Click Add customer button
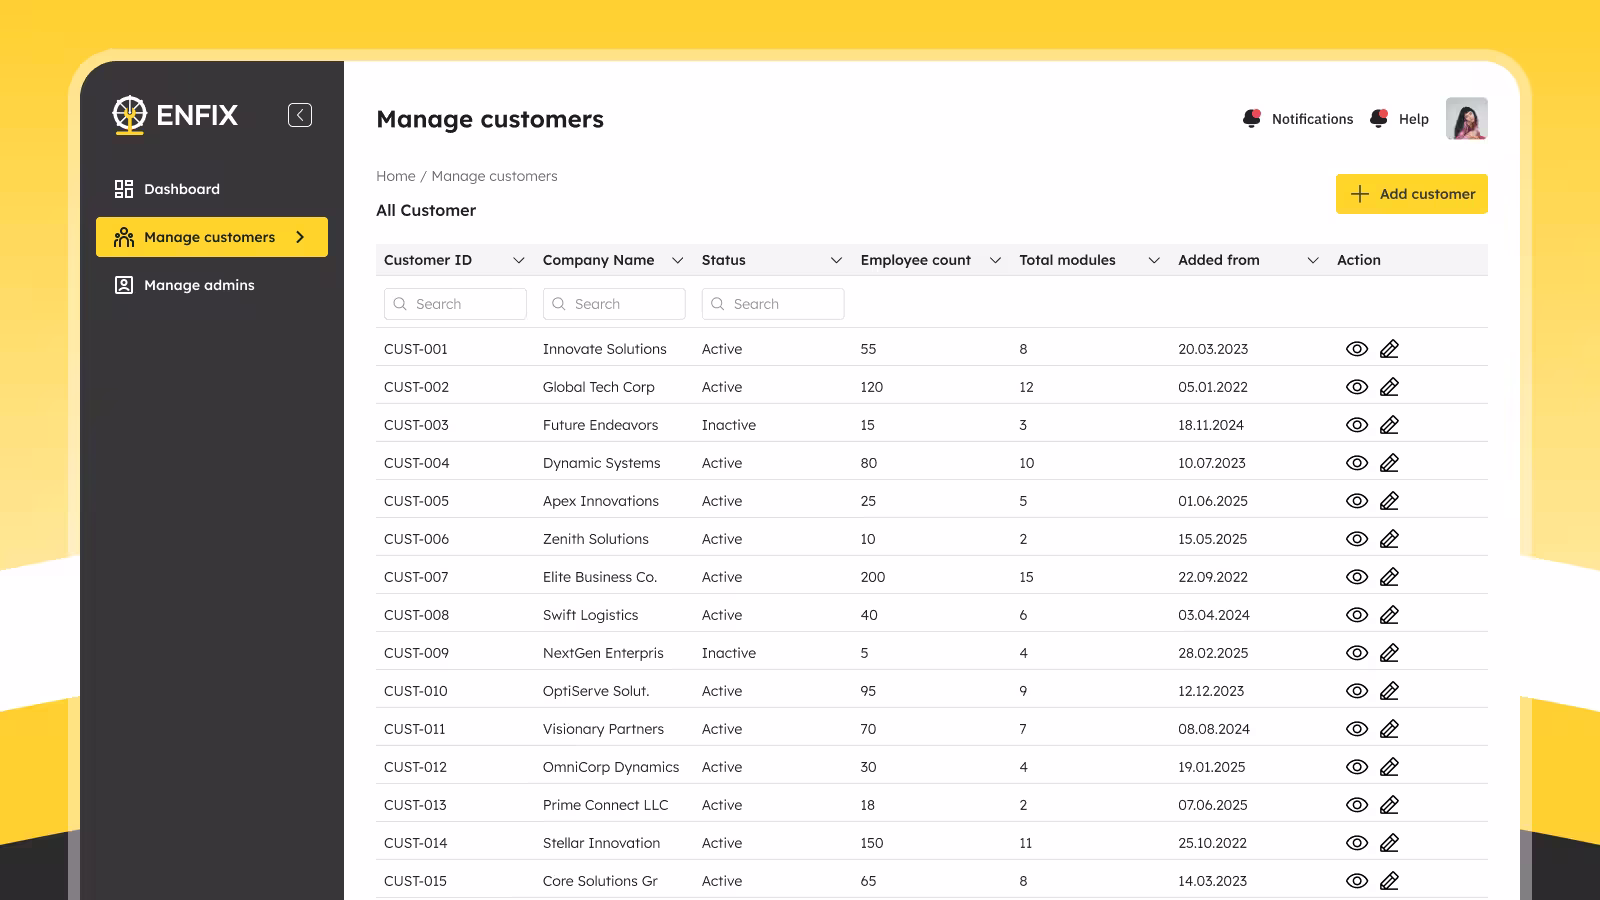 (x=1412, y=194)
